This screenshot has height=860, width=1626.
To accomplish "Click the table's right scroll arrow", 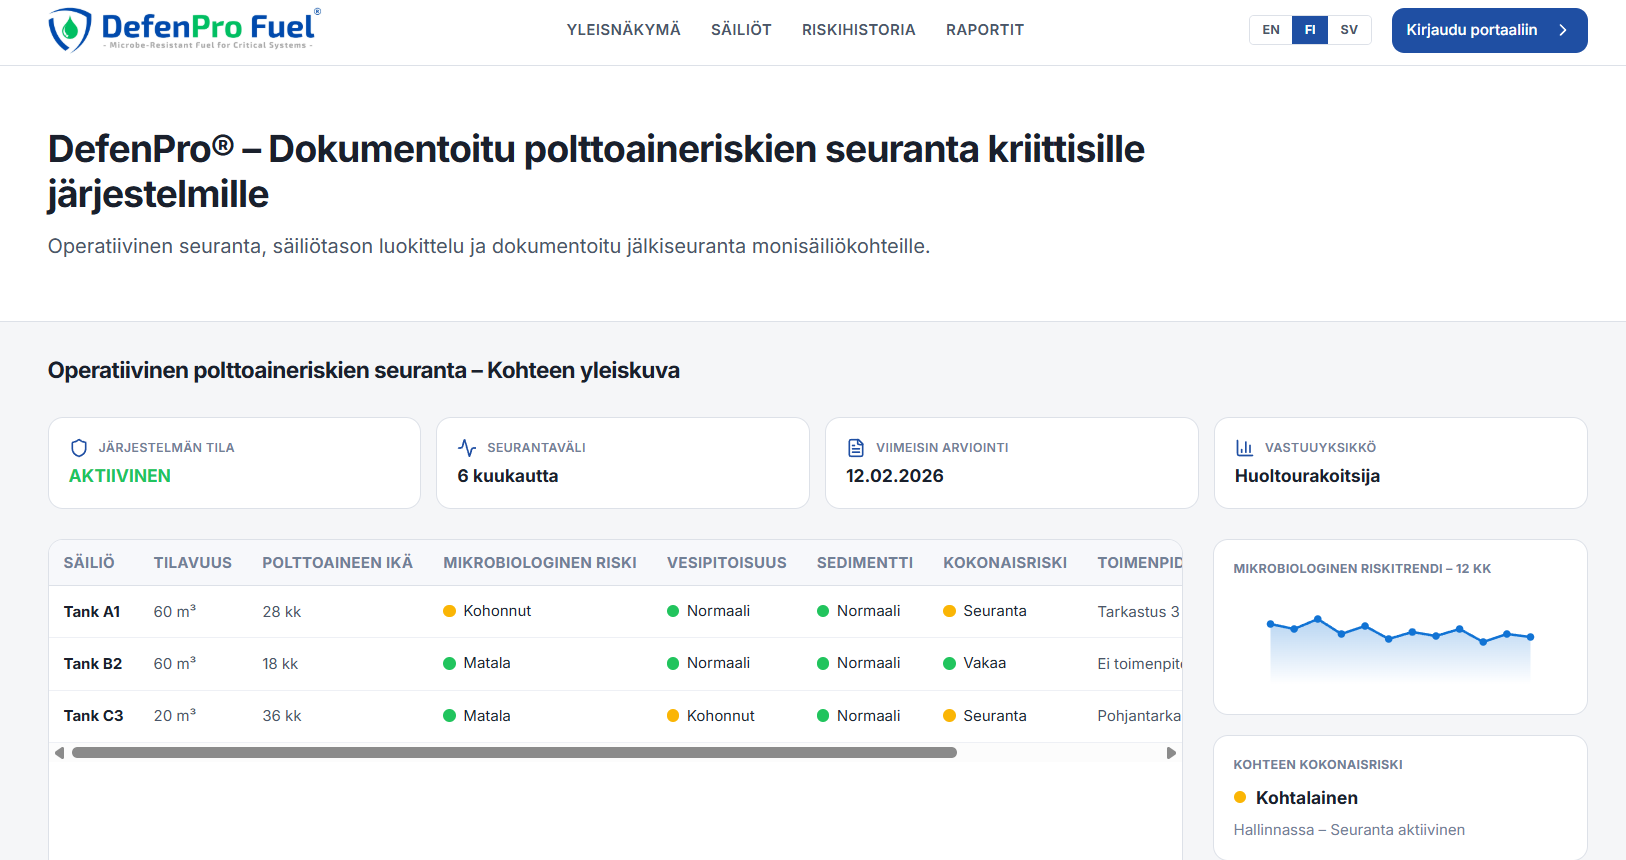I will coord(1171,753).
